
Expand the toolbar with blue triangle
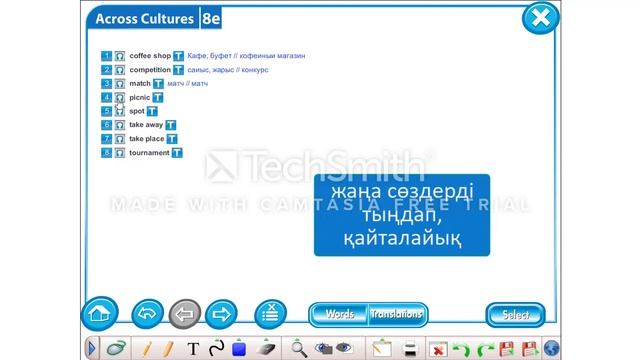tap(91, 349)
